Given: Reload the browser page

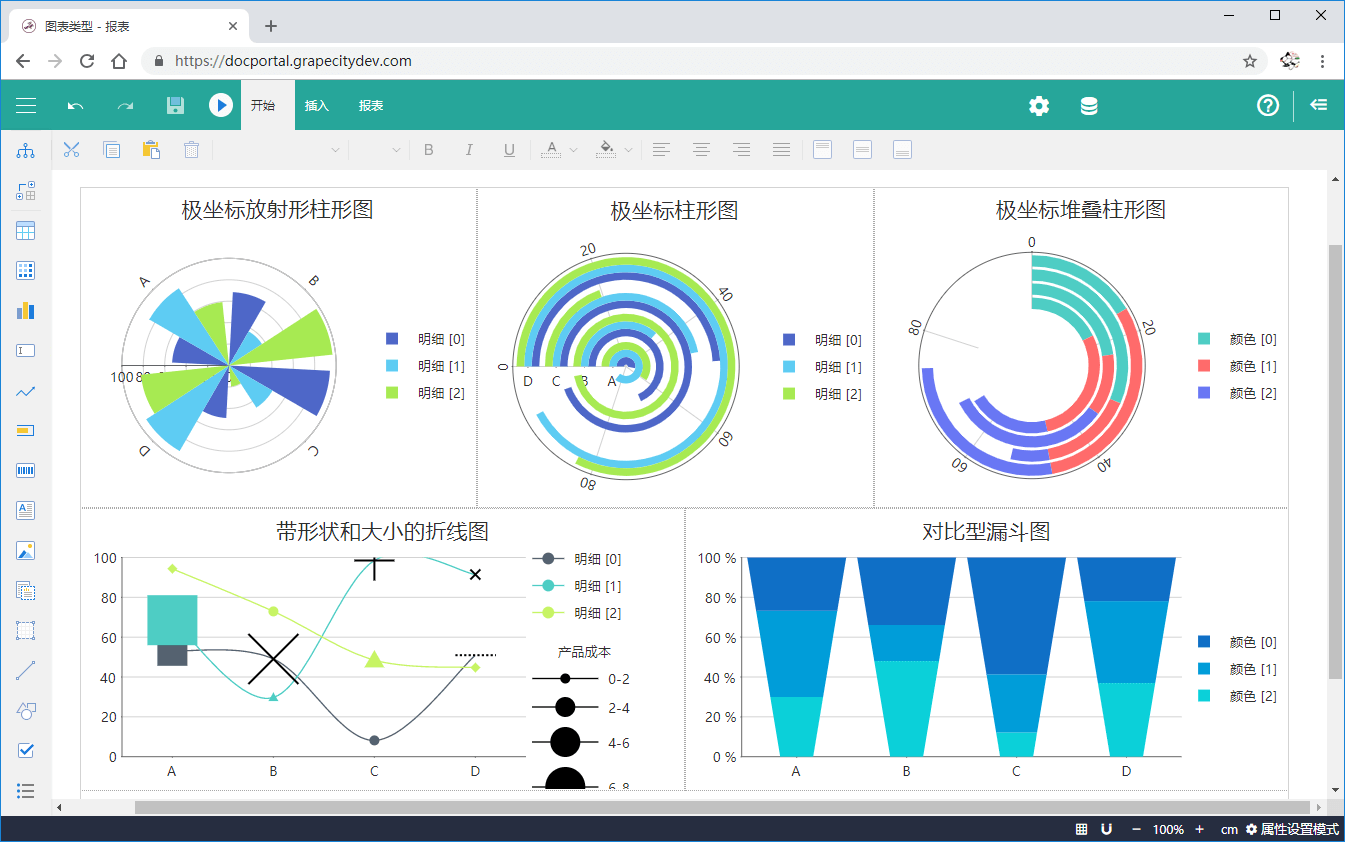Looking at the screenshot, I should click(87, 61).
